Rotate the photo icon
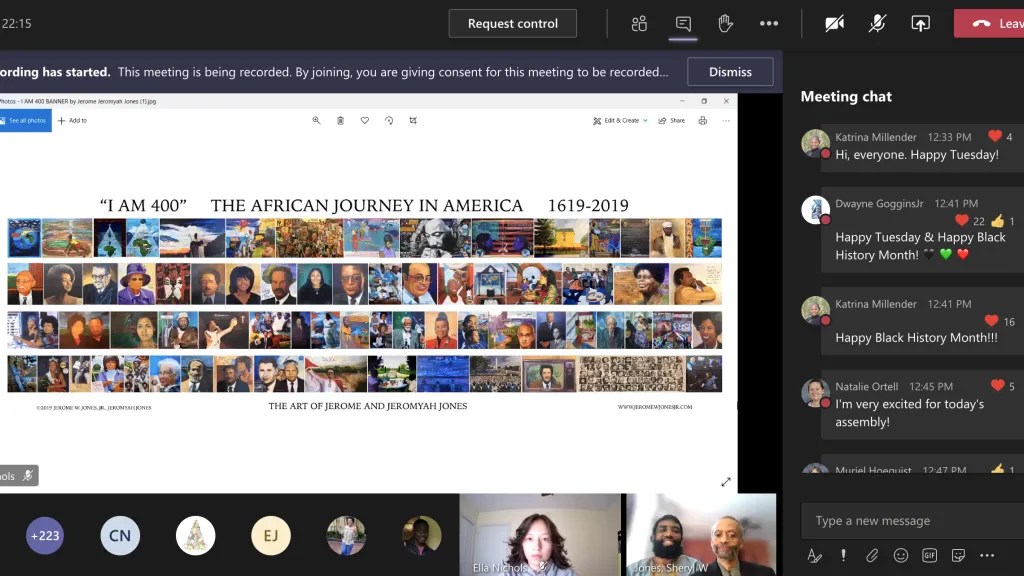The image size is (1024, 576). (389, 120)
